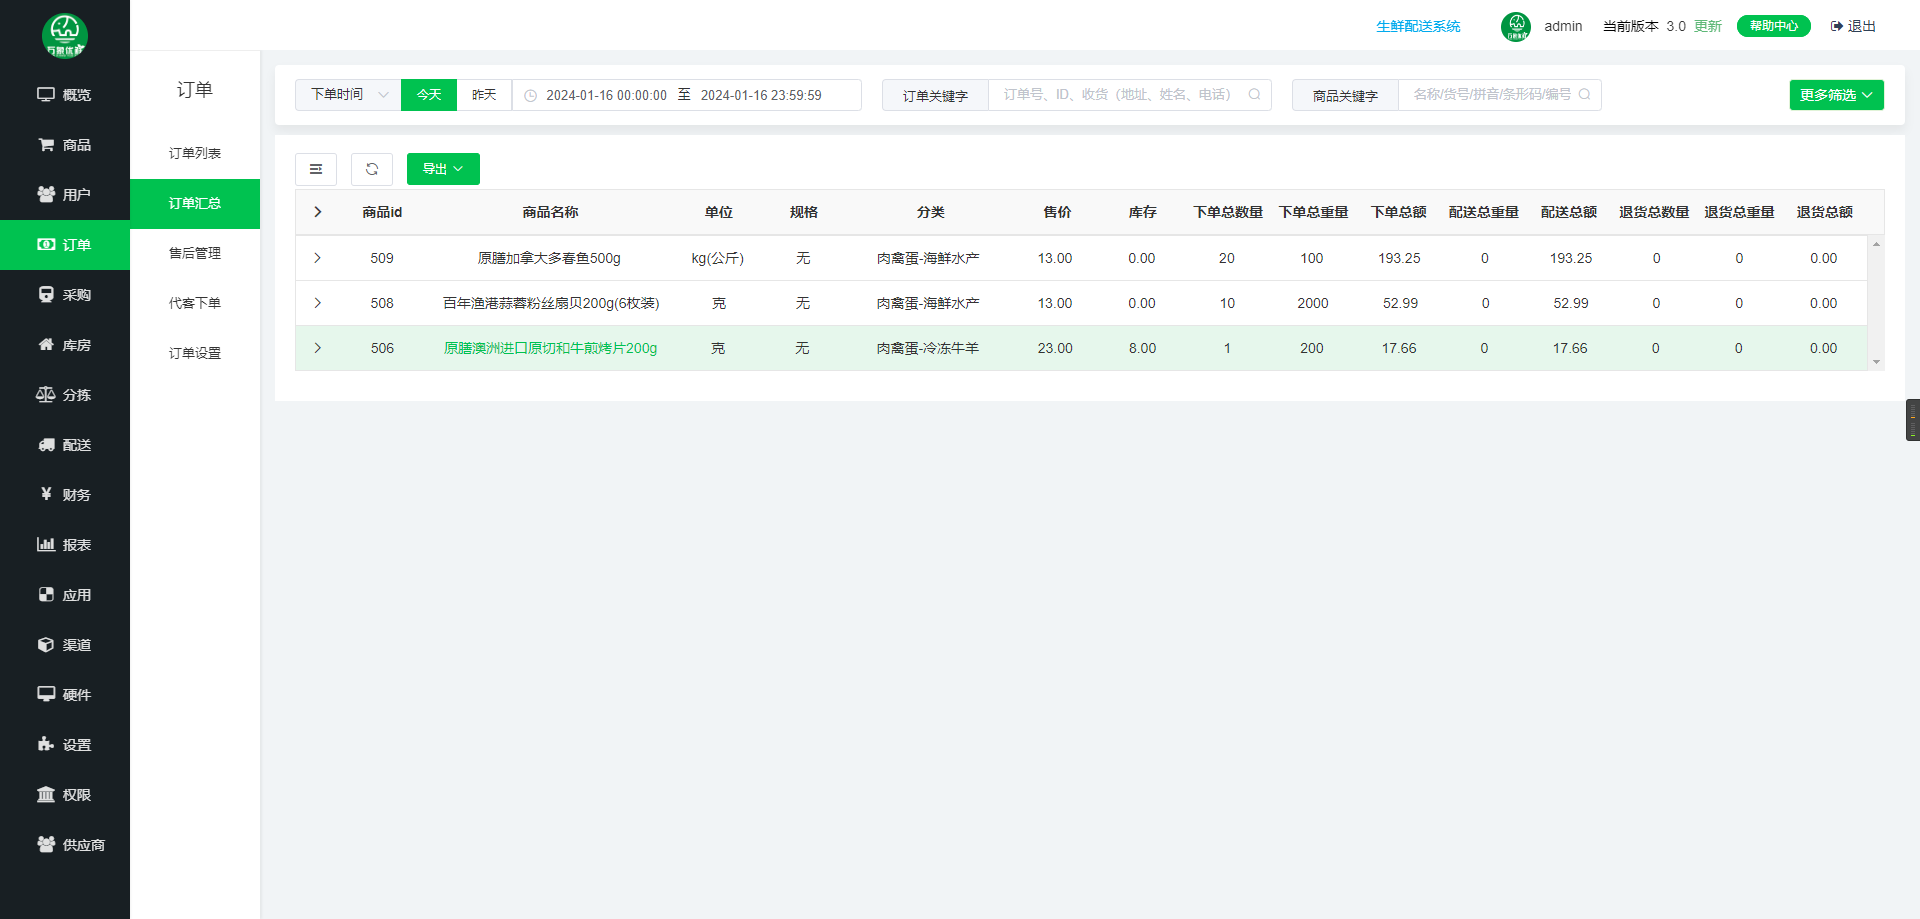Click product name 原膳加拿大多春鱼500g
This screenshot has width=1920, height=919.
(549, 258)
